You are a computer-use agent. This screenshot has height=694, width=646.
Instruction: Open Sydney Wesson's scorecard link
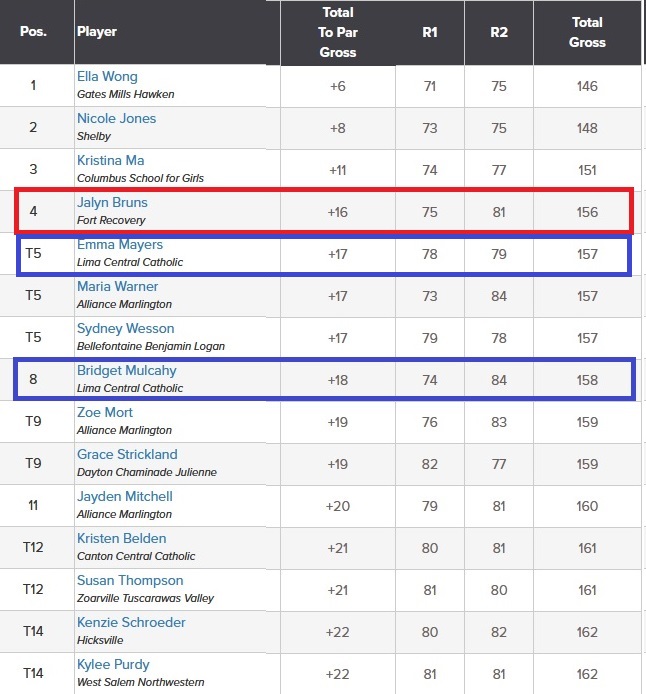pyautogui.click(x=125, y=329)
